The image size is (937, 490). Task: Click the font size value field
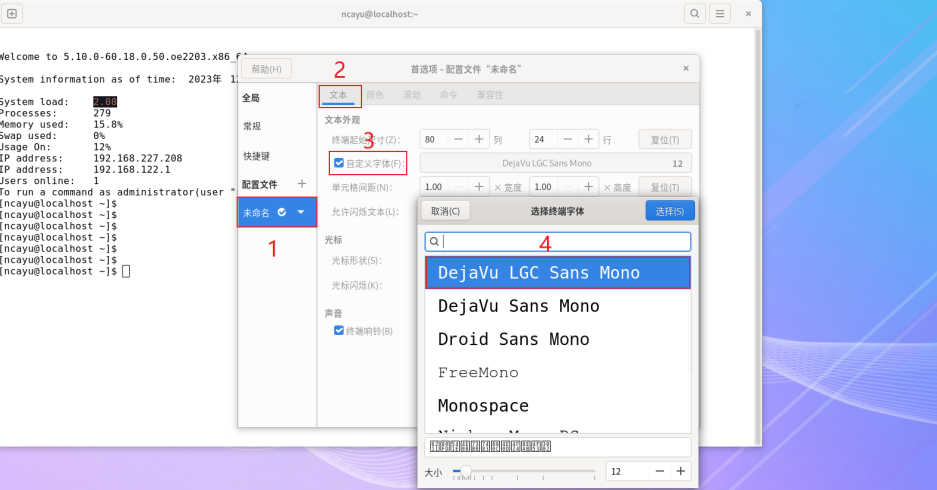pos(627,471)
